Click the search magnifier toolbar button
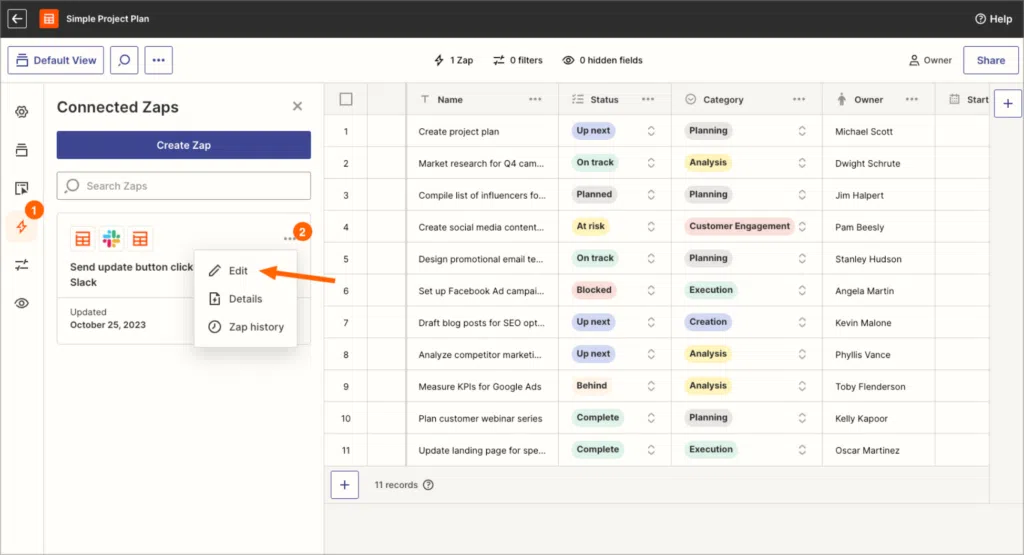 click(x=124, y=60)
